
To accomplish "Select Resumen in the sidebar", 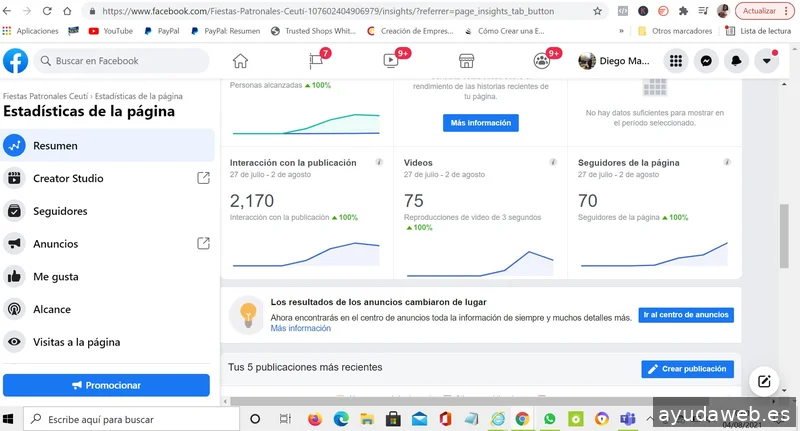I will (x=107, y=145).
